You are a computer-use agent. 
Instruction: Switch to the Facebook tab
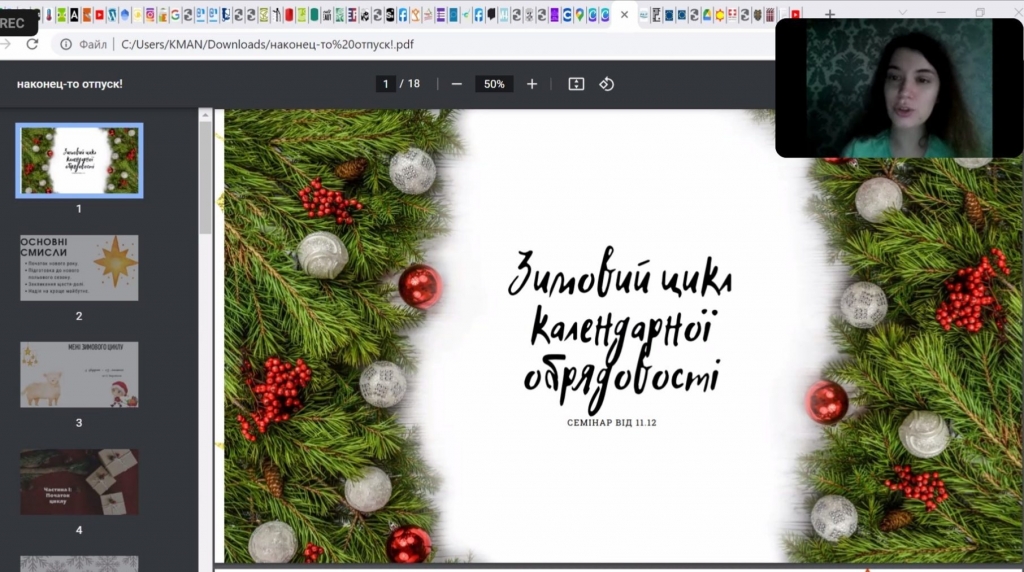pos(403,15)
